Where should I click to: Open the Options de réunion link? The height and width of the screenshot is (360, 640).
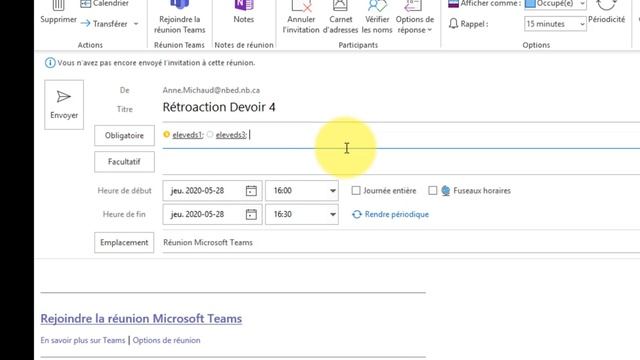pos(167,340)
